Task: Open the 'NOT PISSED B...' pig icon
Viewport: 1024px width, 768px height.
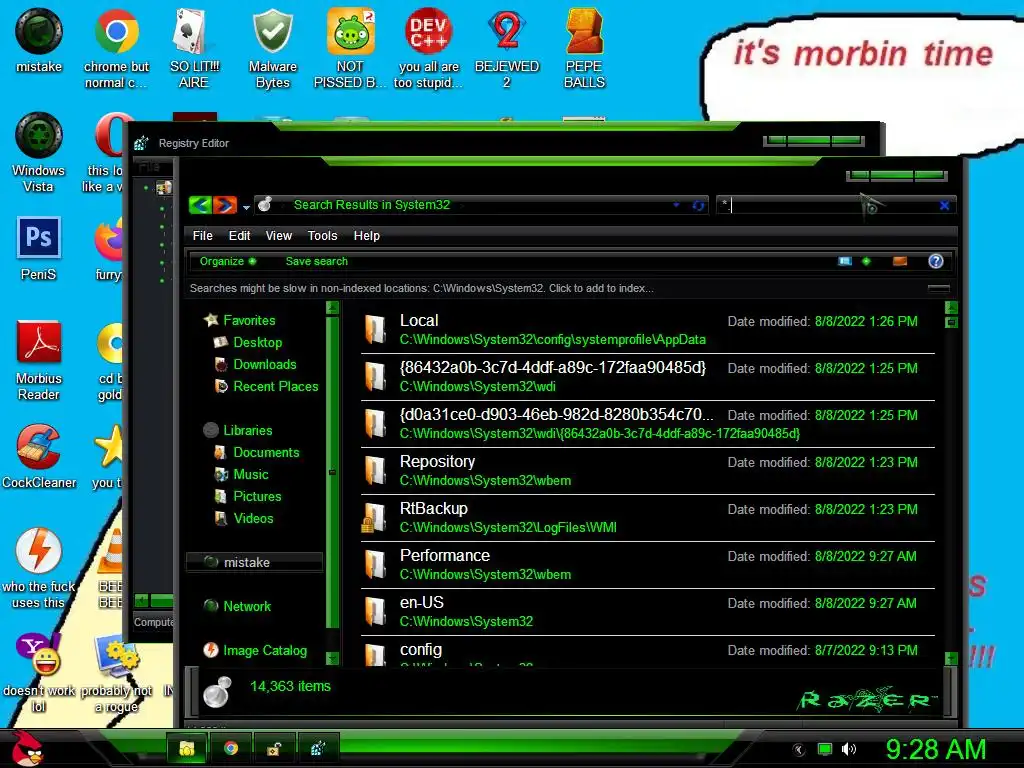Action: (x=350, y=48)
